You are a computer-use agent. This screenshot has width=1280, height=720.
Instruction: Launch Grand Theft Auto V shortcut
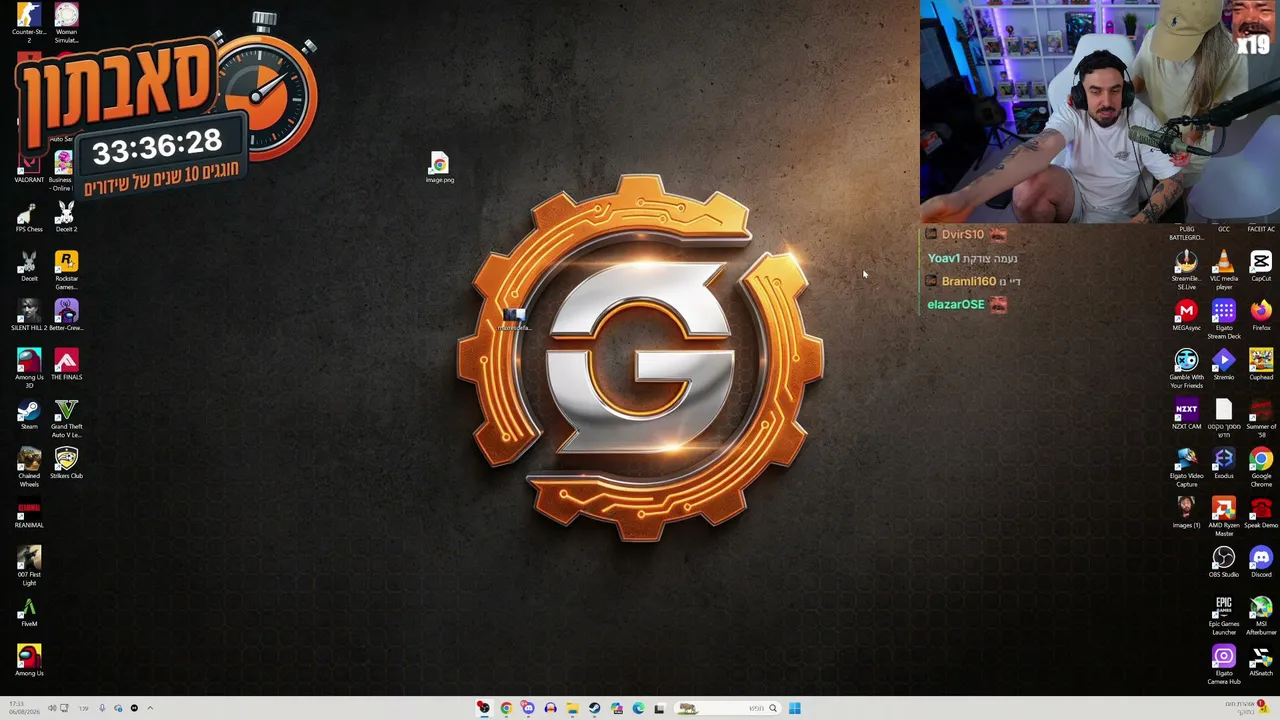66,418
